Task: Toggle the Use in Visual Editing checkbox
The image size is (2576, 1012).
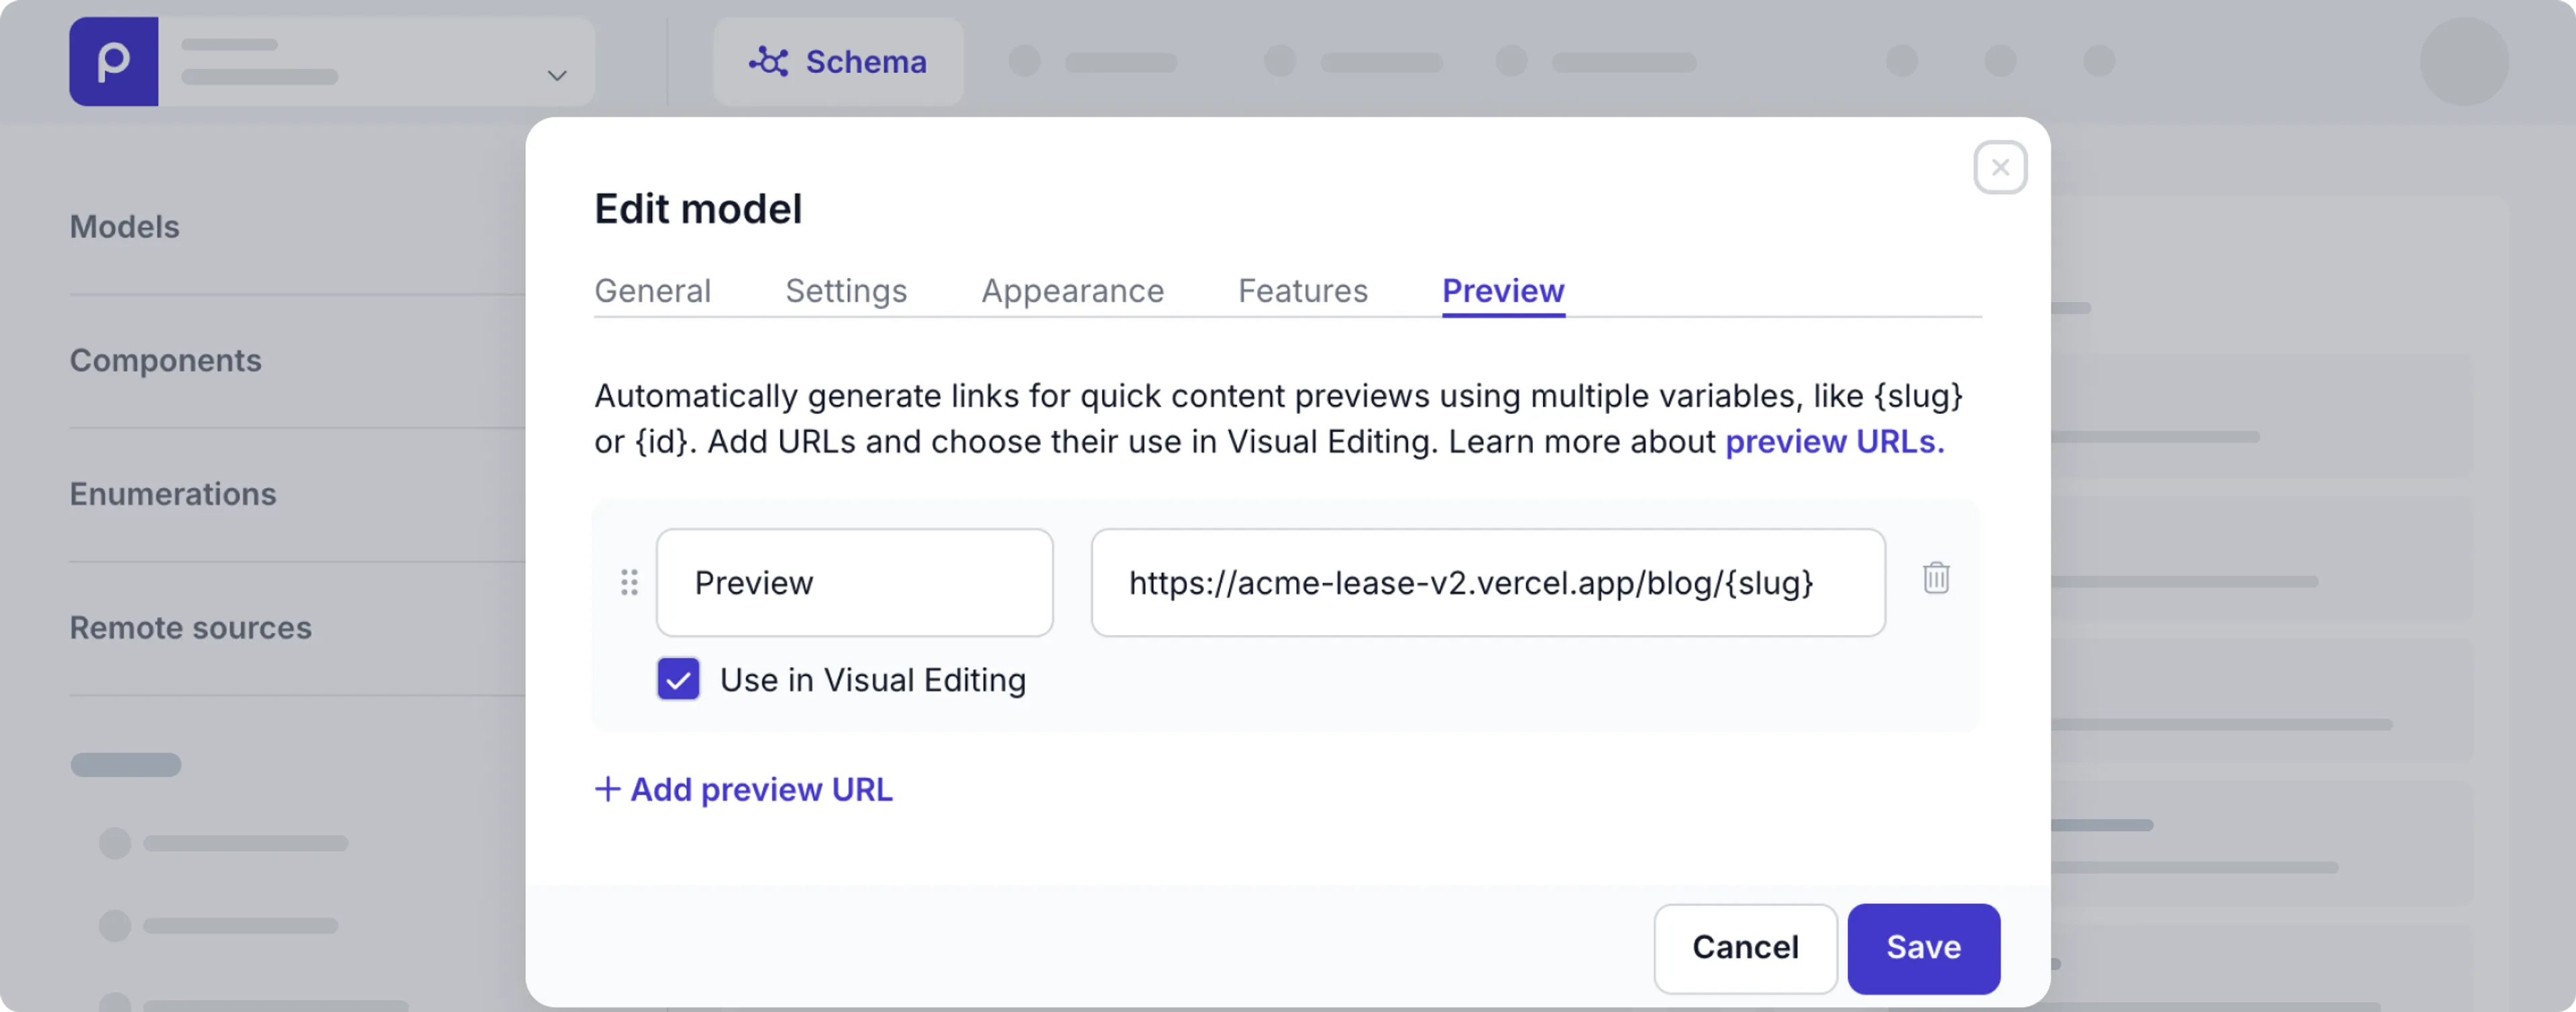Action: coord(679,680)
